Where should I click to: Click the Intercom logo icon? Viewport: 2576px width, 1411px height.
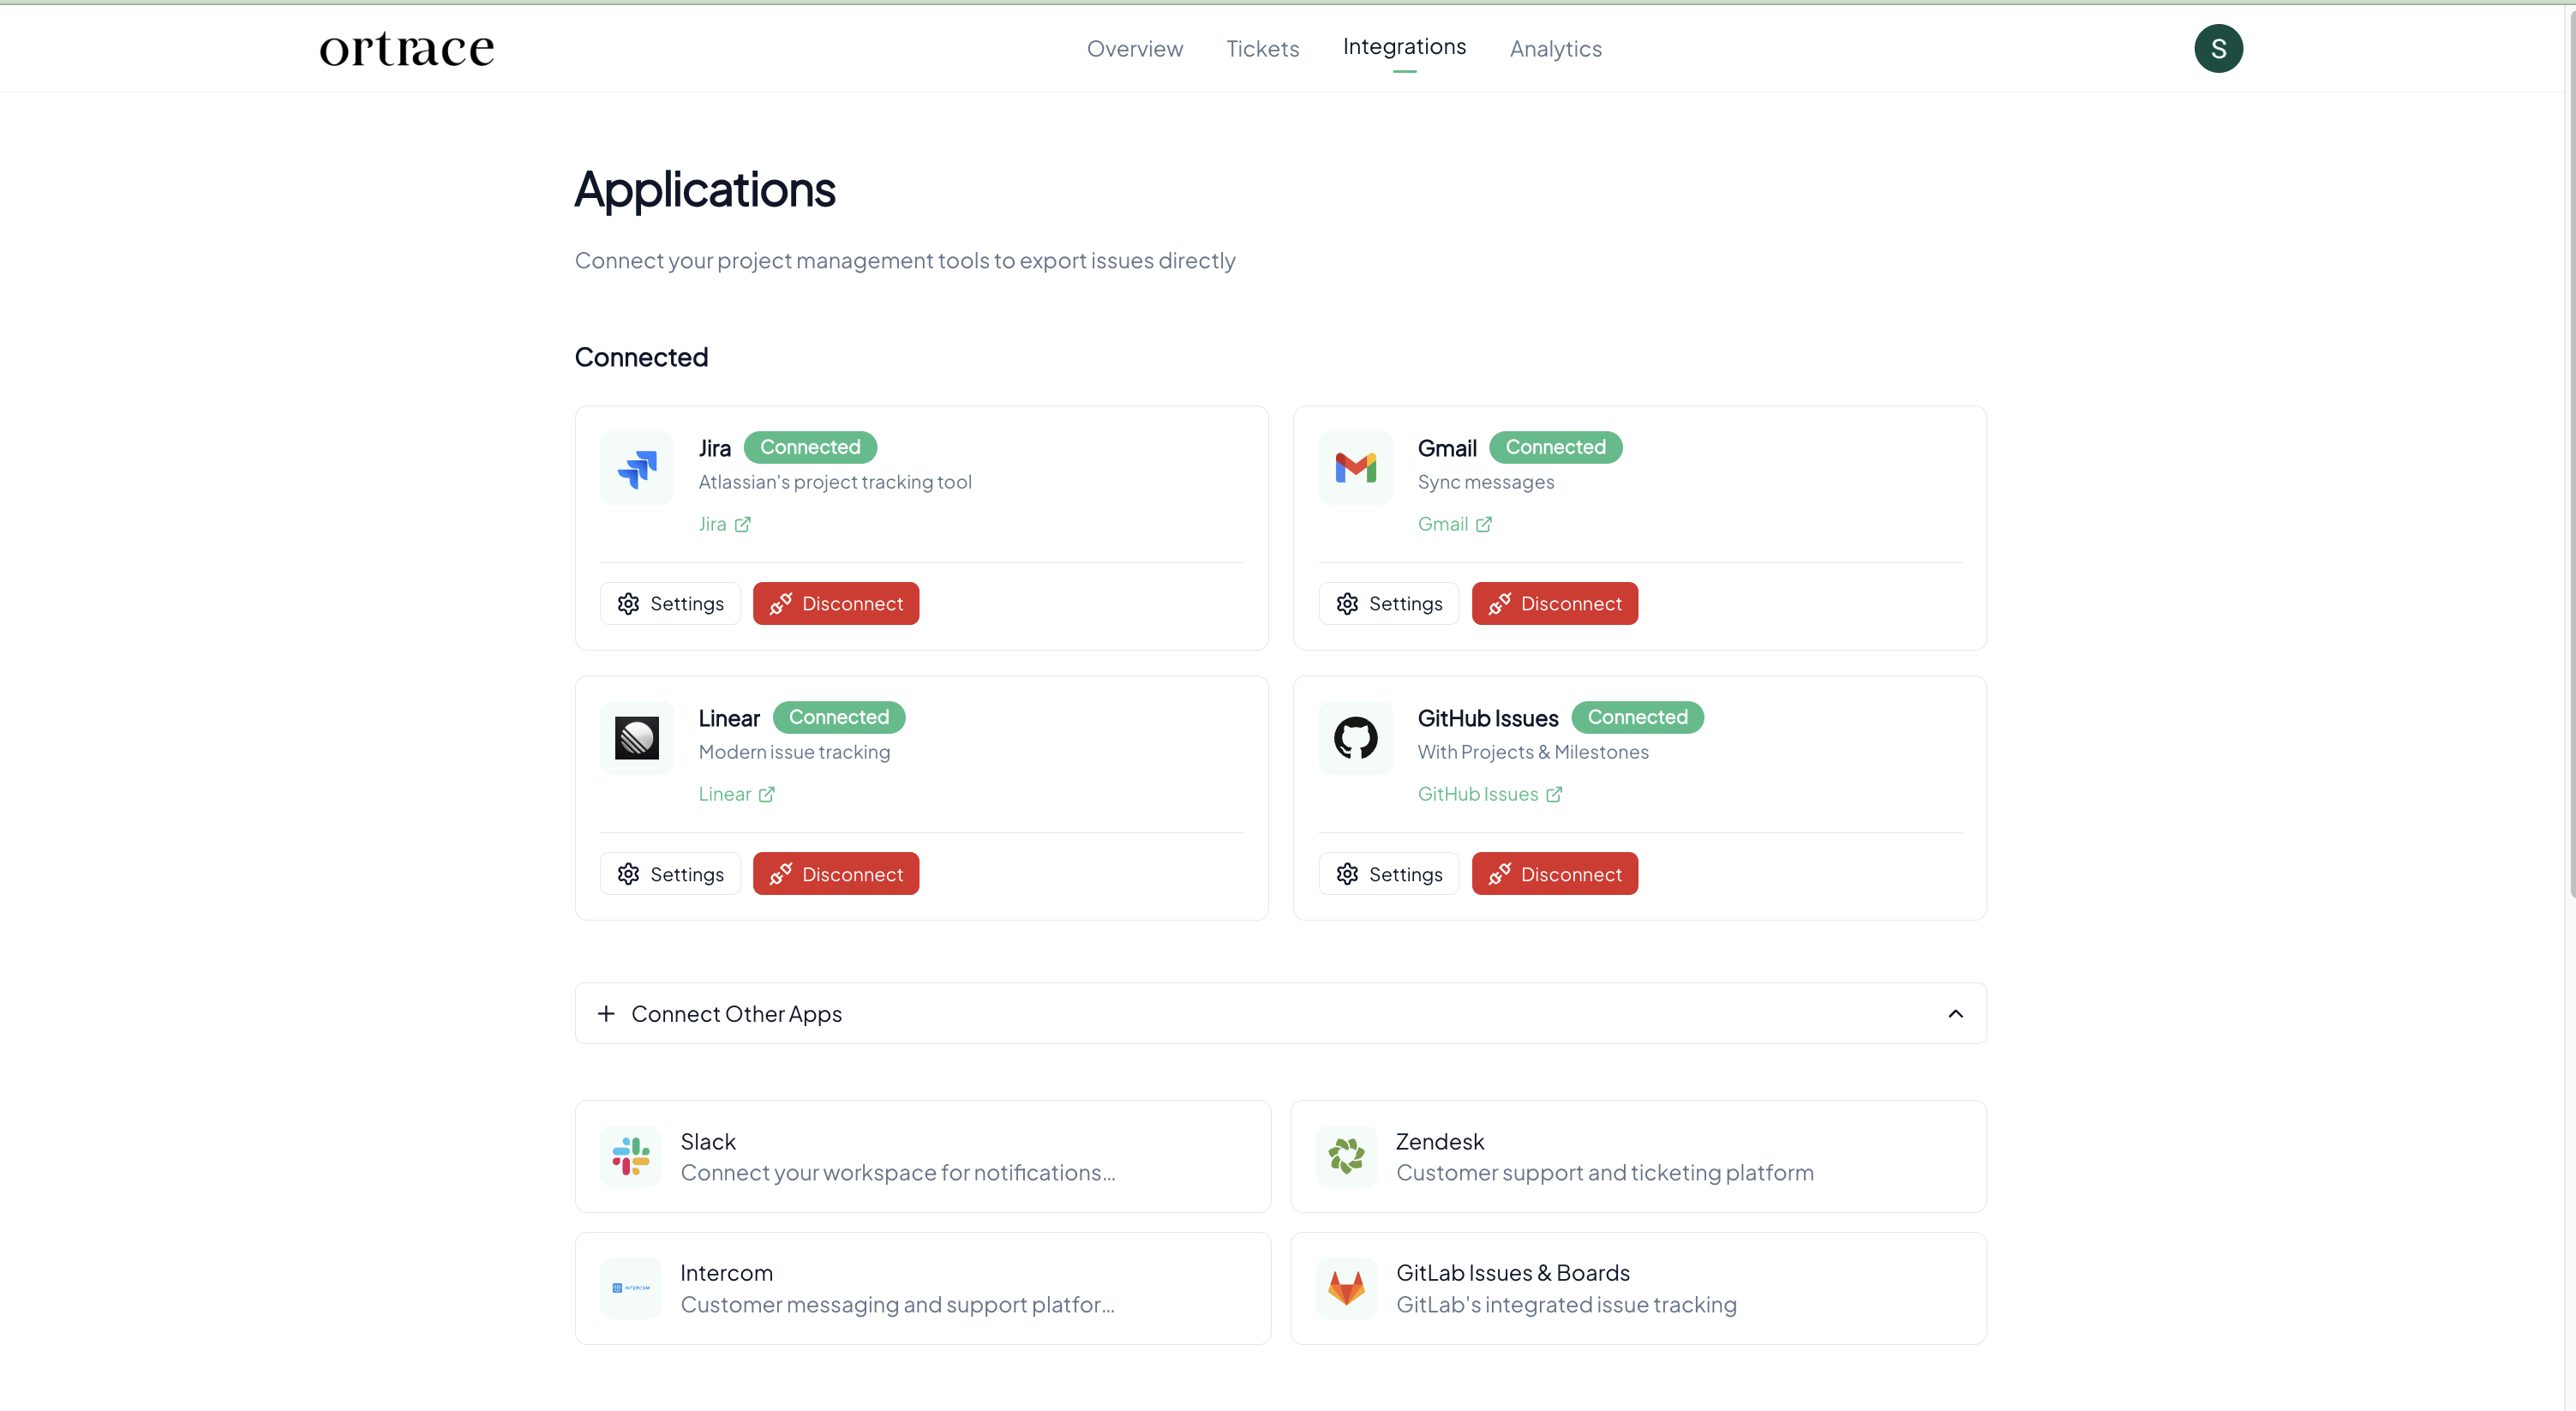[x=631, y=1288]
